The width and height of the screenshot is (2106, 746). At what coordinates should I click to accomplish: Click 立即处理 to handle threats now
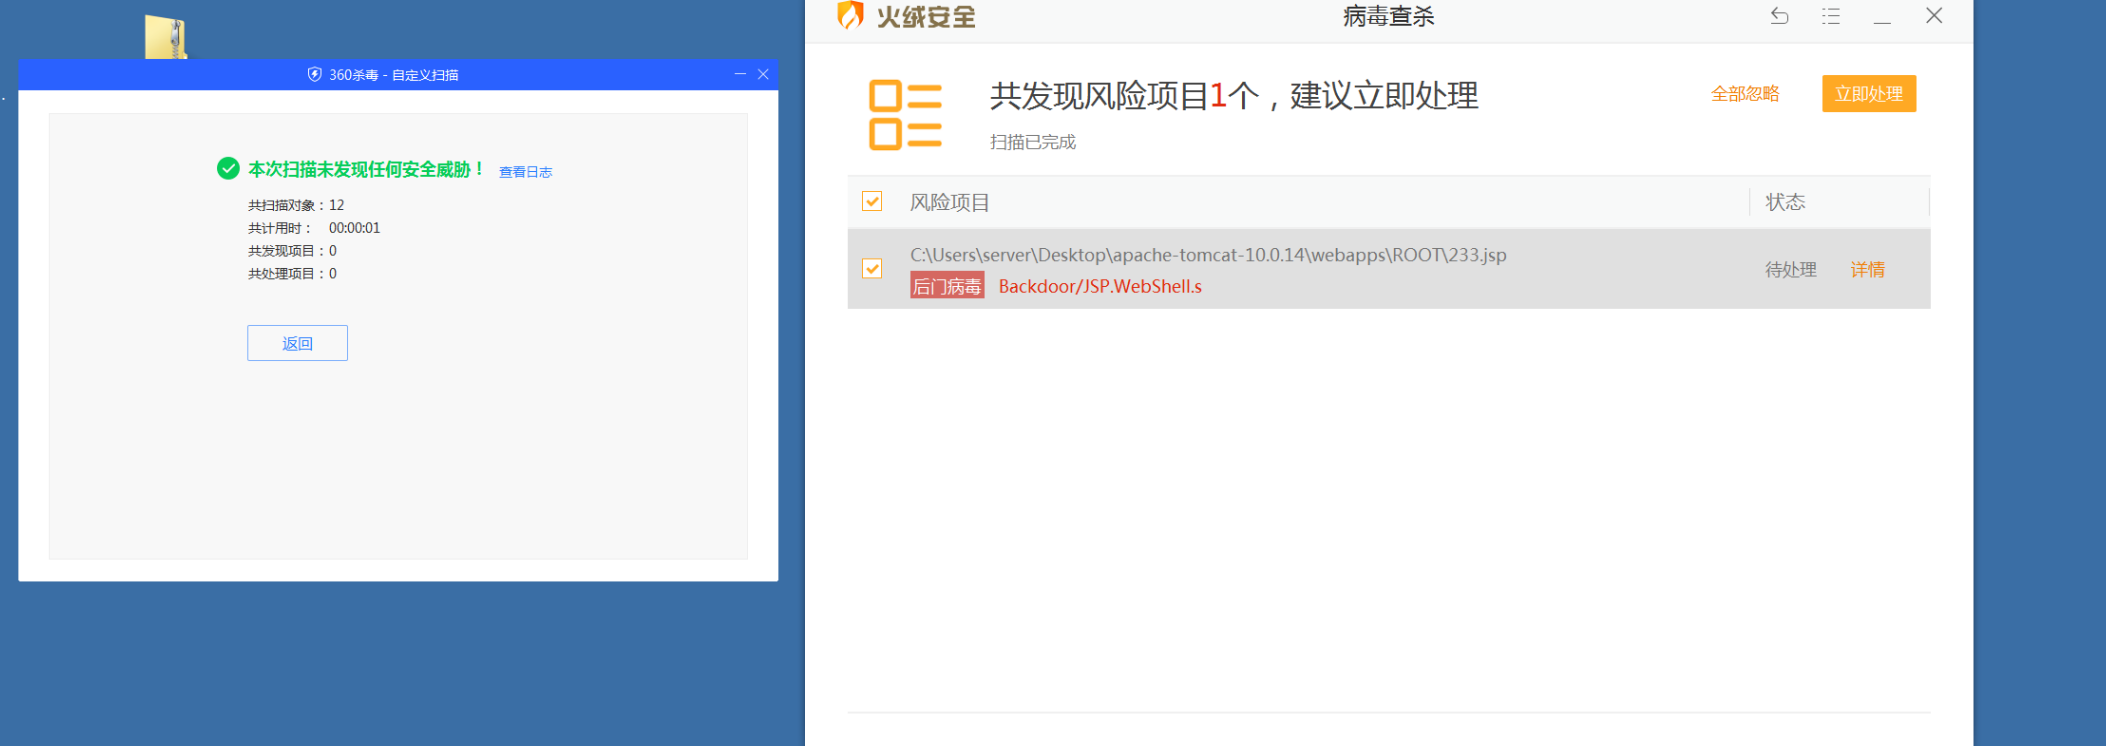coord(1869,94)
